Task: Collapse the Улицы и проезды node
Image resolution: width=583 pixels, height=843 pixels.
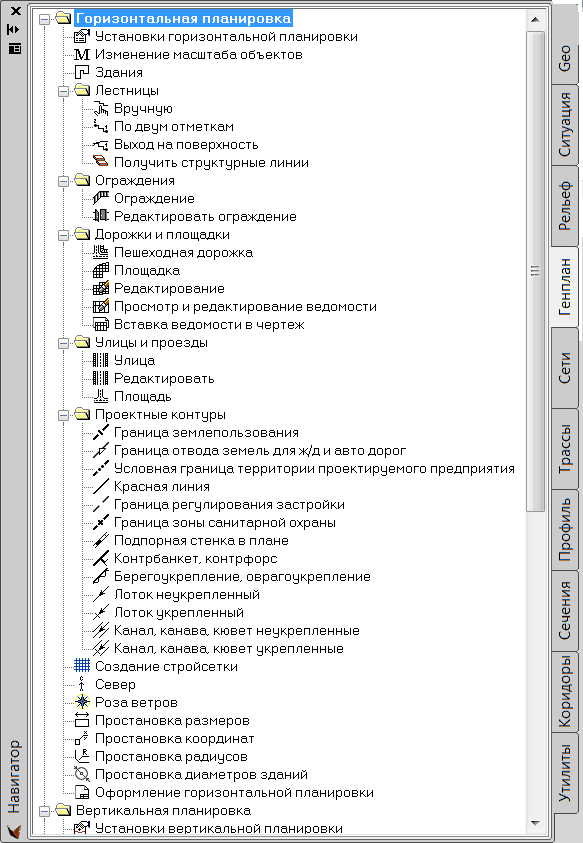Action: pyautogui.click(x=63, y=342)
